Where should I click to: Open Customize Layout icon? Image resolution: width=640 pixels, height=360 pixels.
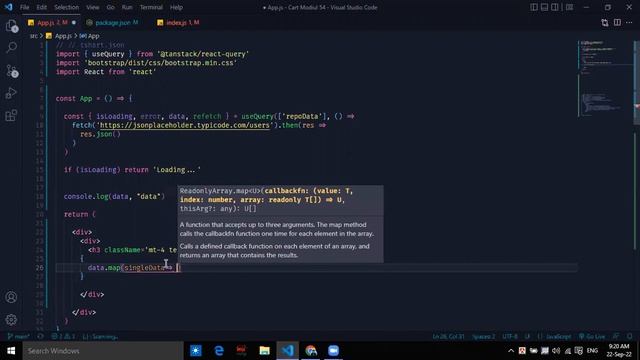[x=569, y=7]
